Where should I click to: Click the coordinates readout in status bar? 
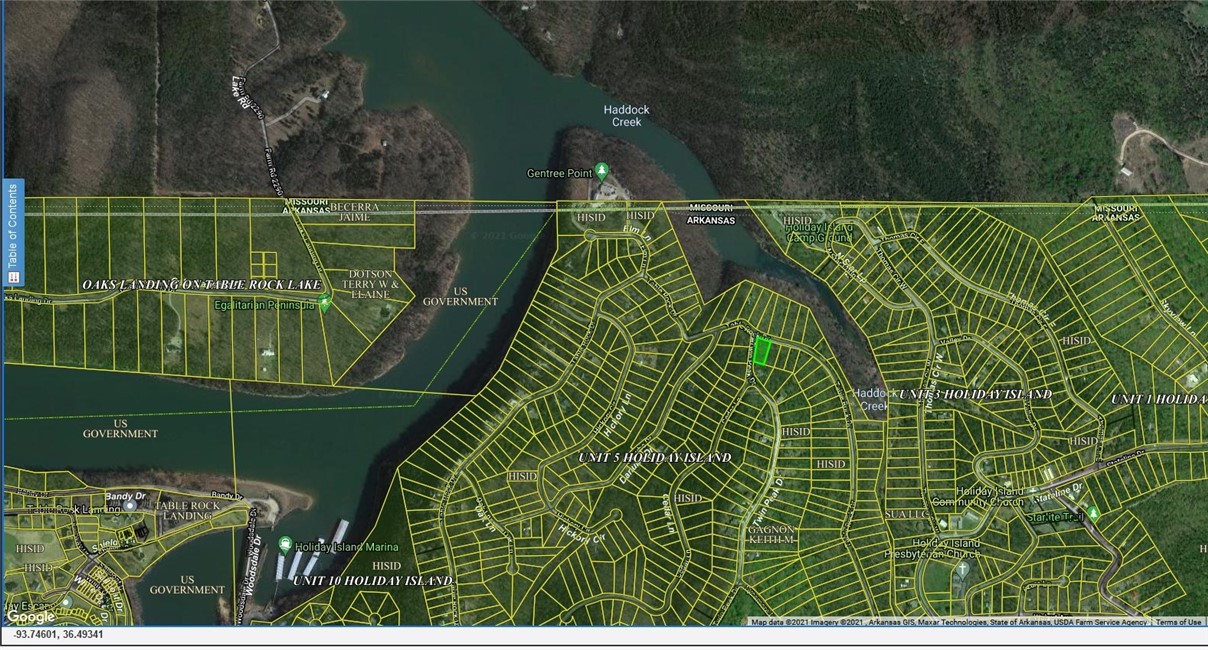(x=58, y=635)
